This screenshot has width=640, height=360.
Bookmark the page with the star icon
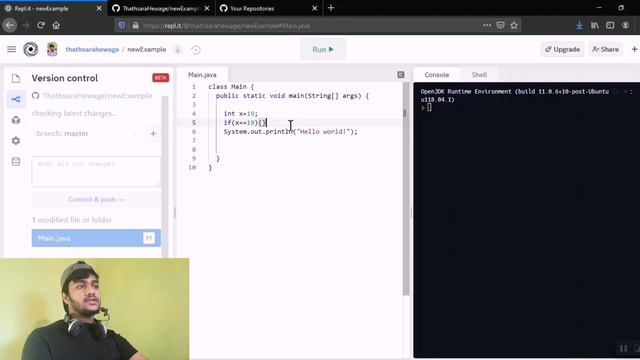click(514, 25)
